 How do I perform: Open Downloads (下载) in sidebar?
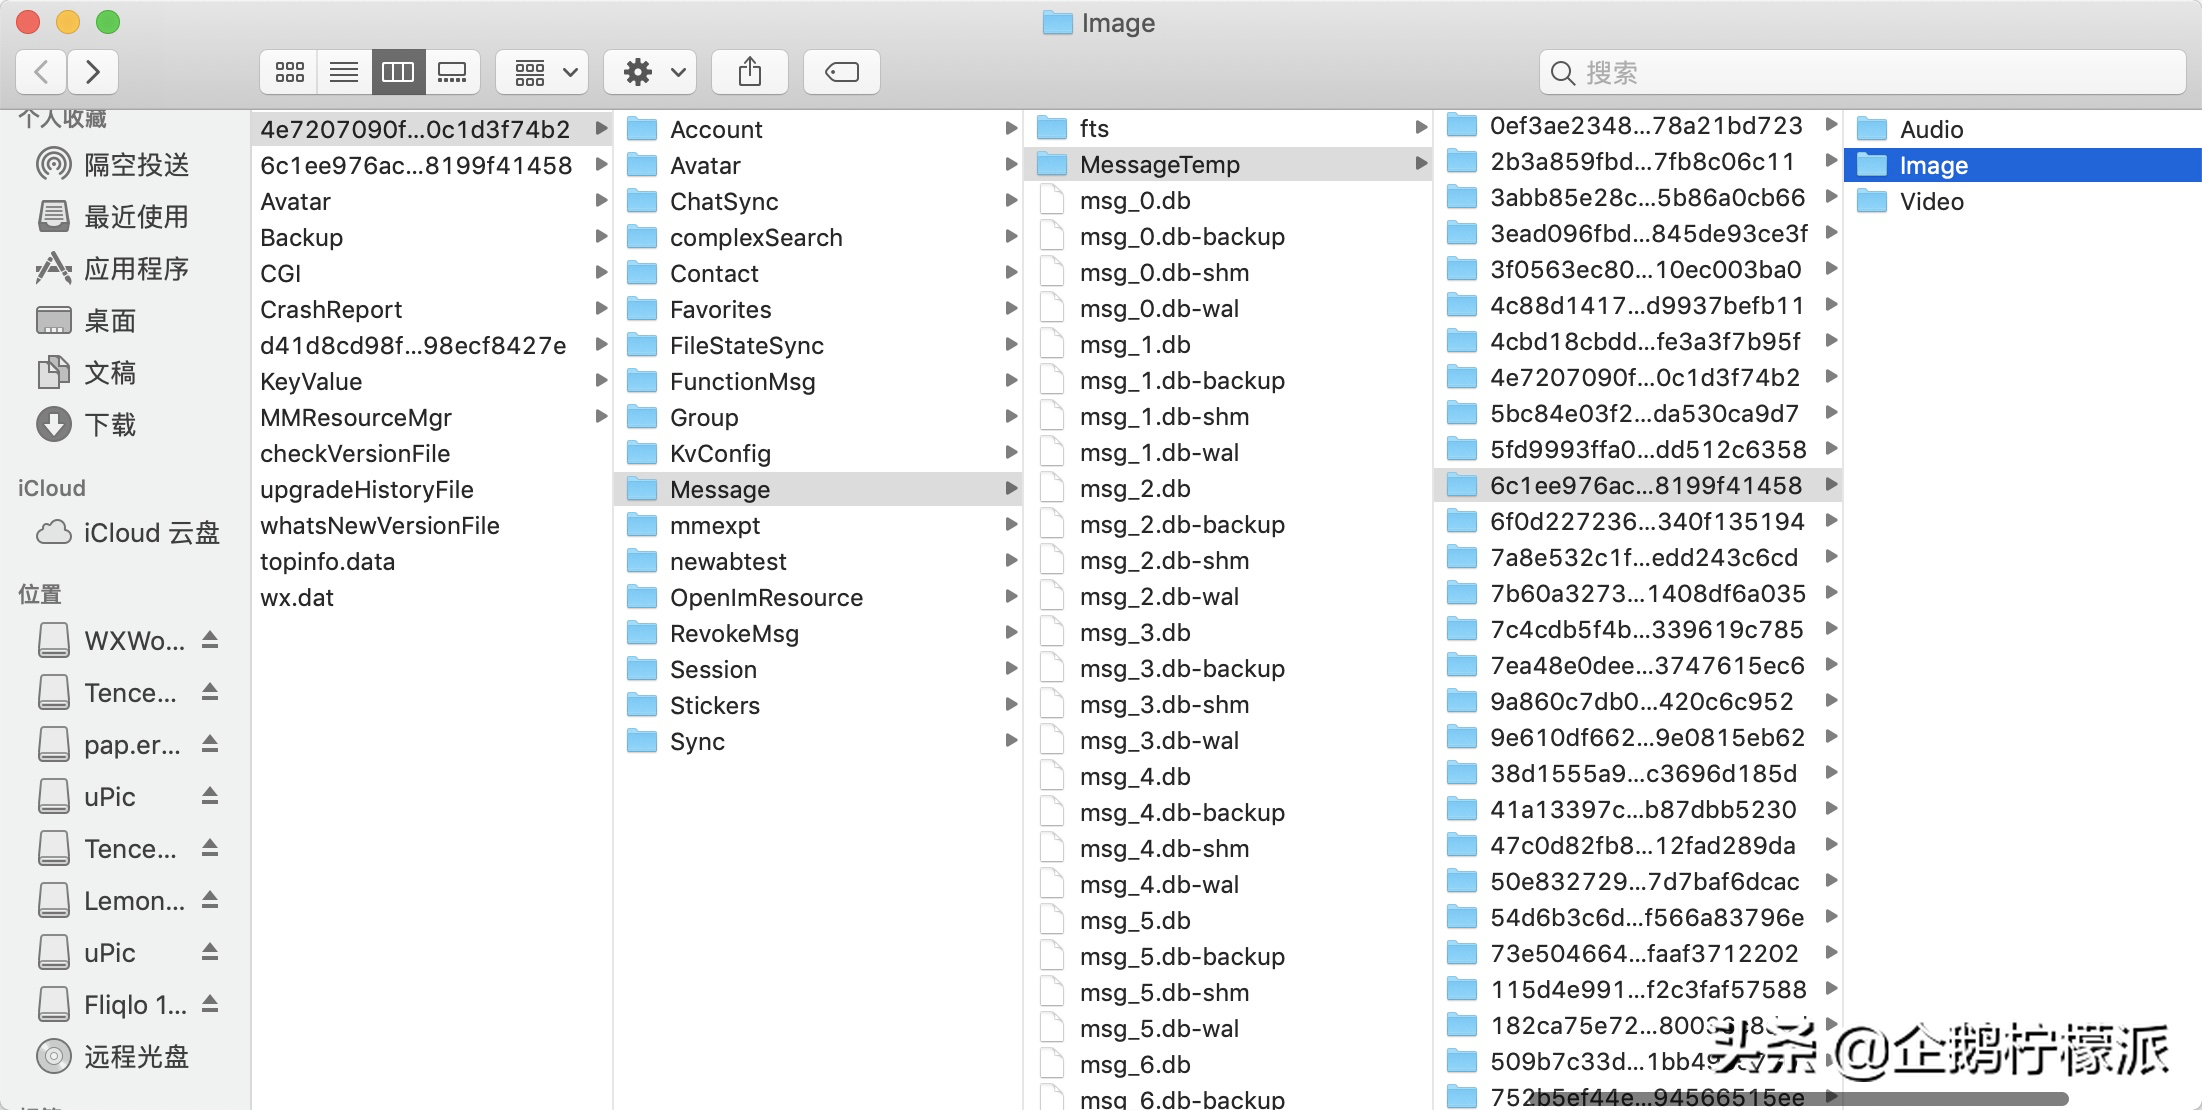click(126, 424)
